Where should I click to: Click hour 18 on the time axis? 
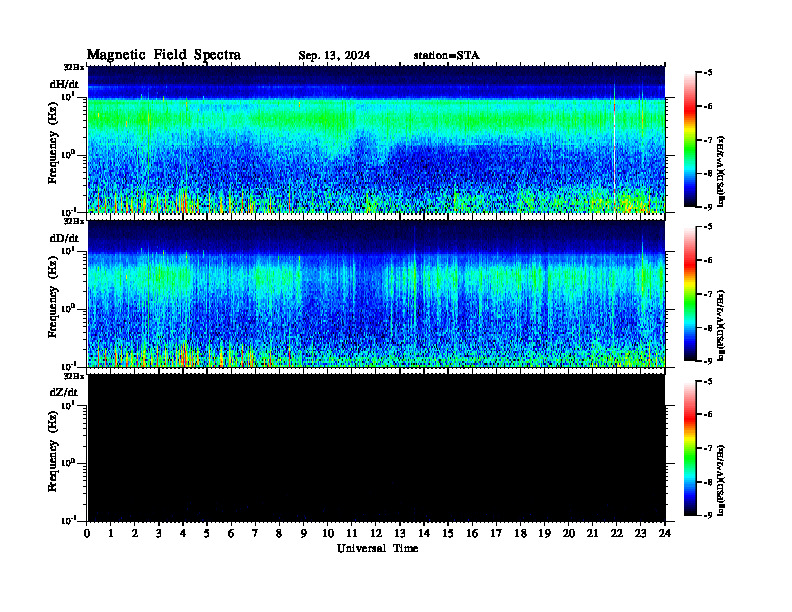click(520, 533)
